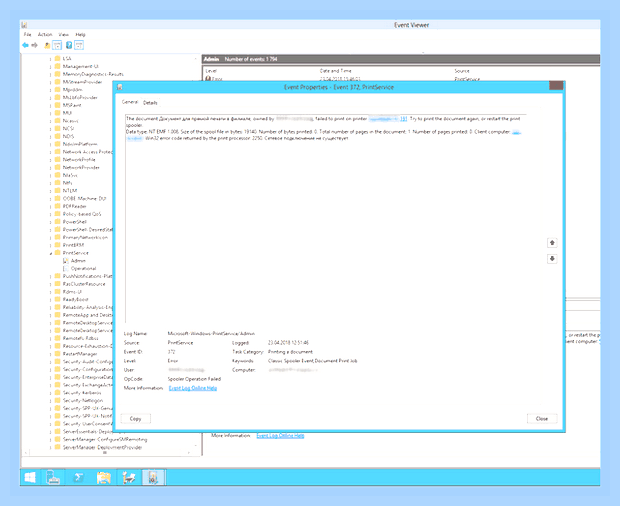Open Help via the blue question mark icon
Viewport: 620px width, 506px height.
[69, 45]
